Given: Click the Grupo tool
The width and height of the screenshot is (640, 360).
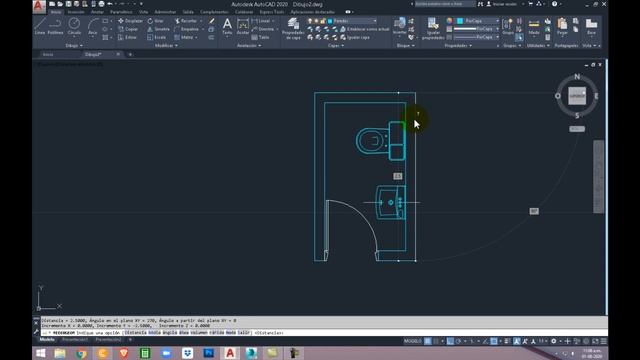Looking at the screenshot, I should point(508,27).
